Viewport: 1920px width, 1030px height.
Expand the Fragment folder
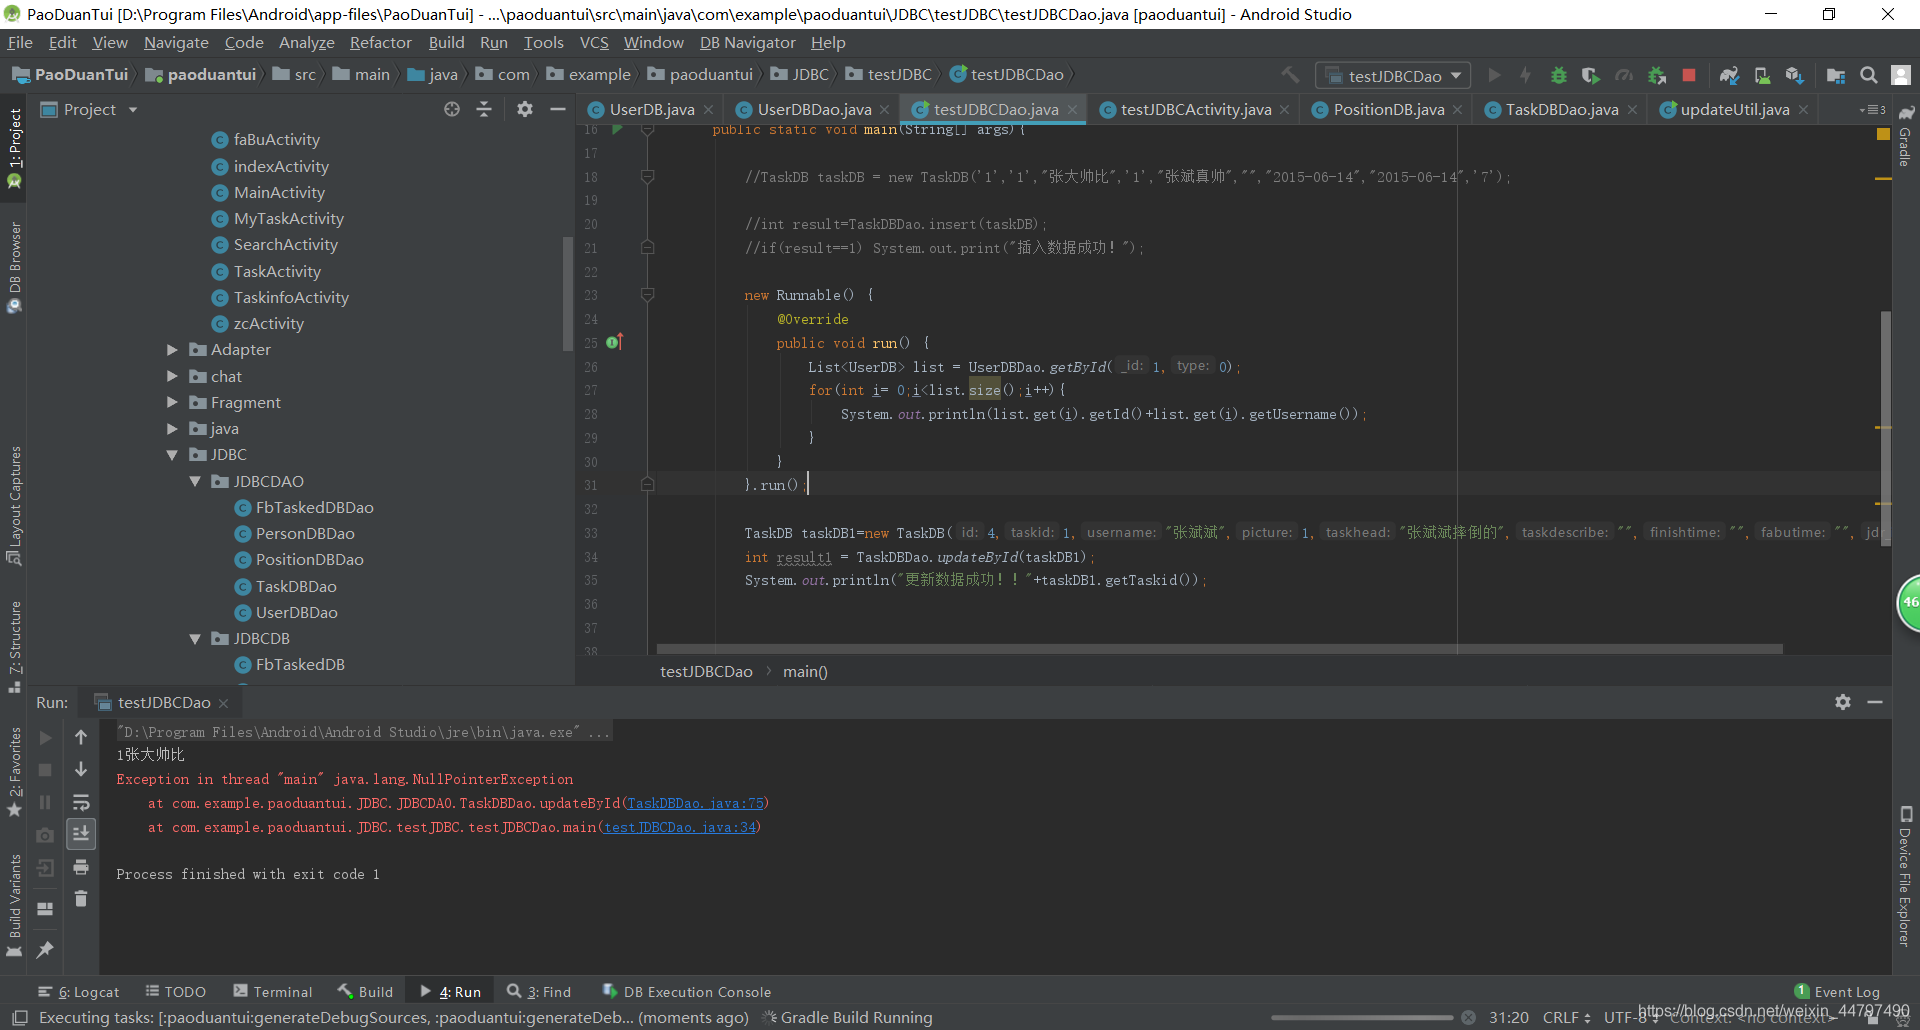point(172,402)
